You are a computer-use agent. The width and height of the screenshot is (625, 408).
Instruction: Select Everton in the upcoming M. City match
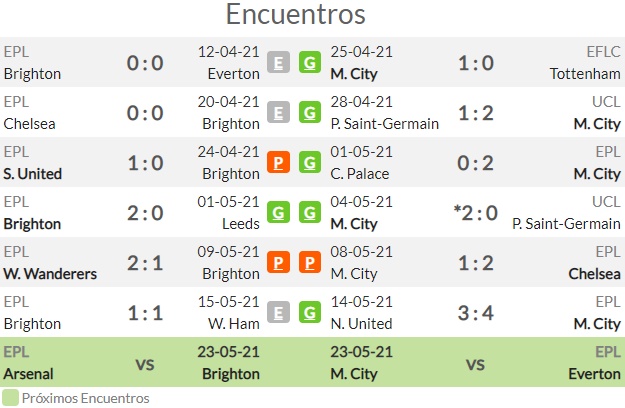click(594, 374)
